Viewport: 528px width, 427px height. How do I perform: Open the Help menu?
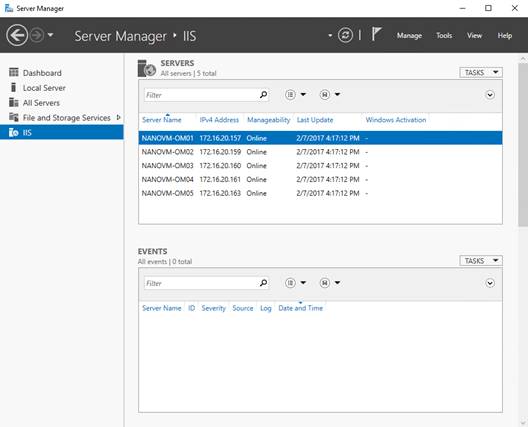(504, 35)
